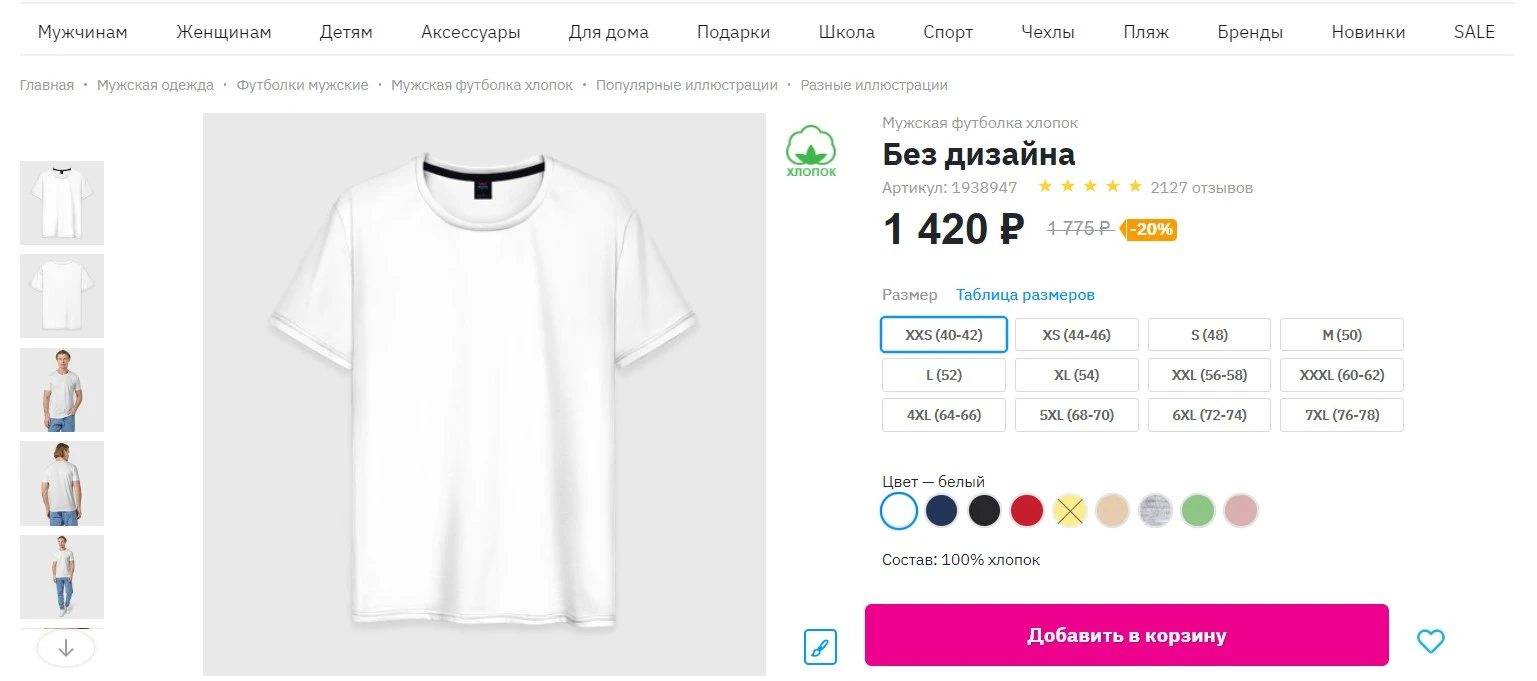1537x681 pixels.
Task: Click 'Добавить в корзину' button
Action: (x=1127, y=635)
